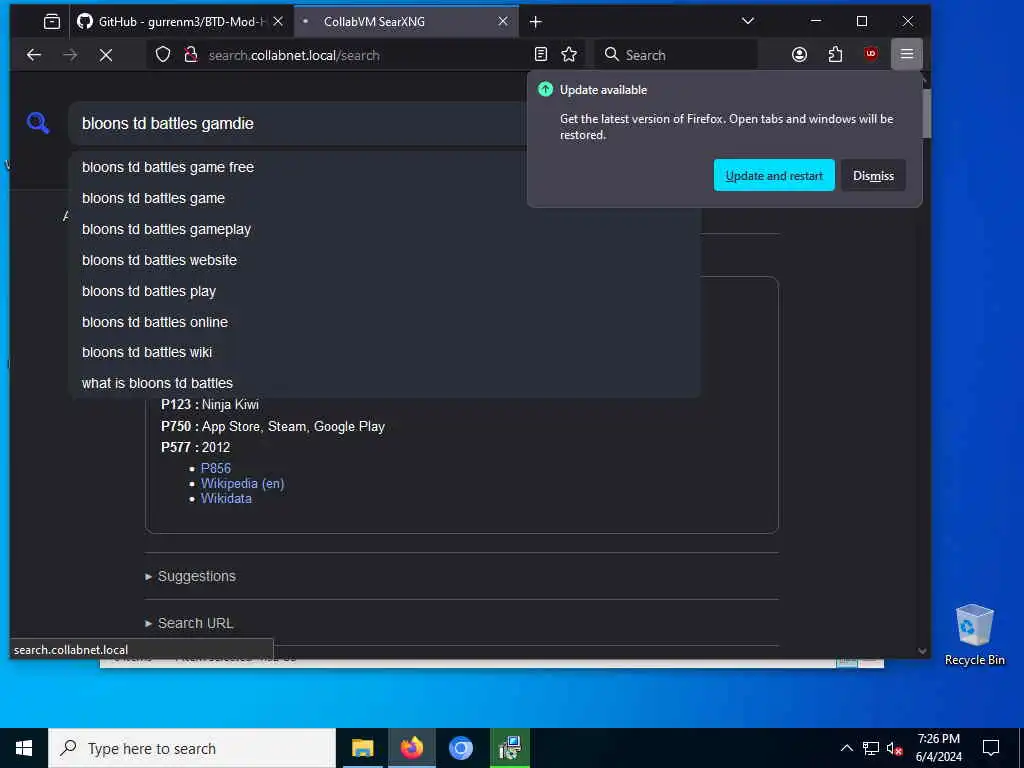Image resolution: width=1024 pixels, height=768 pixels.
Task: Bookmark this page with the star
Action: point(569,54)
